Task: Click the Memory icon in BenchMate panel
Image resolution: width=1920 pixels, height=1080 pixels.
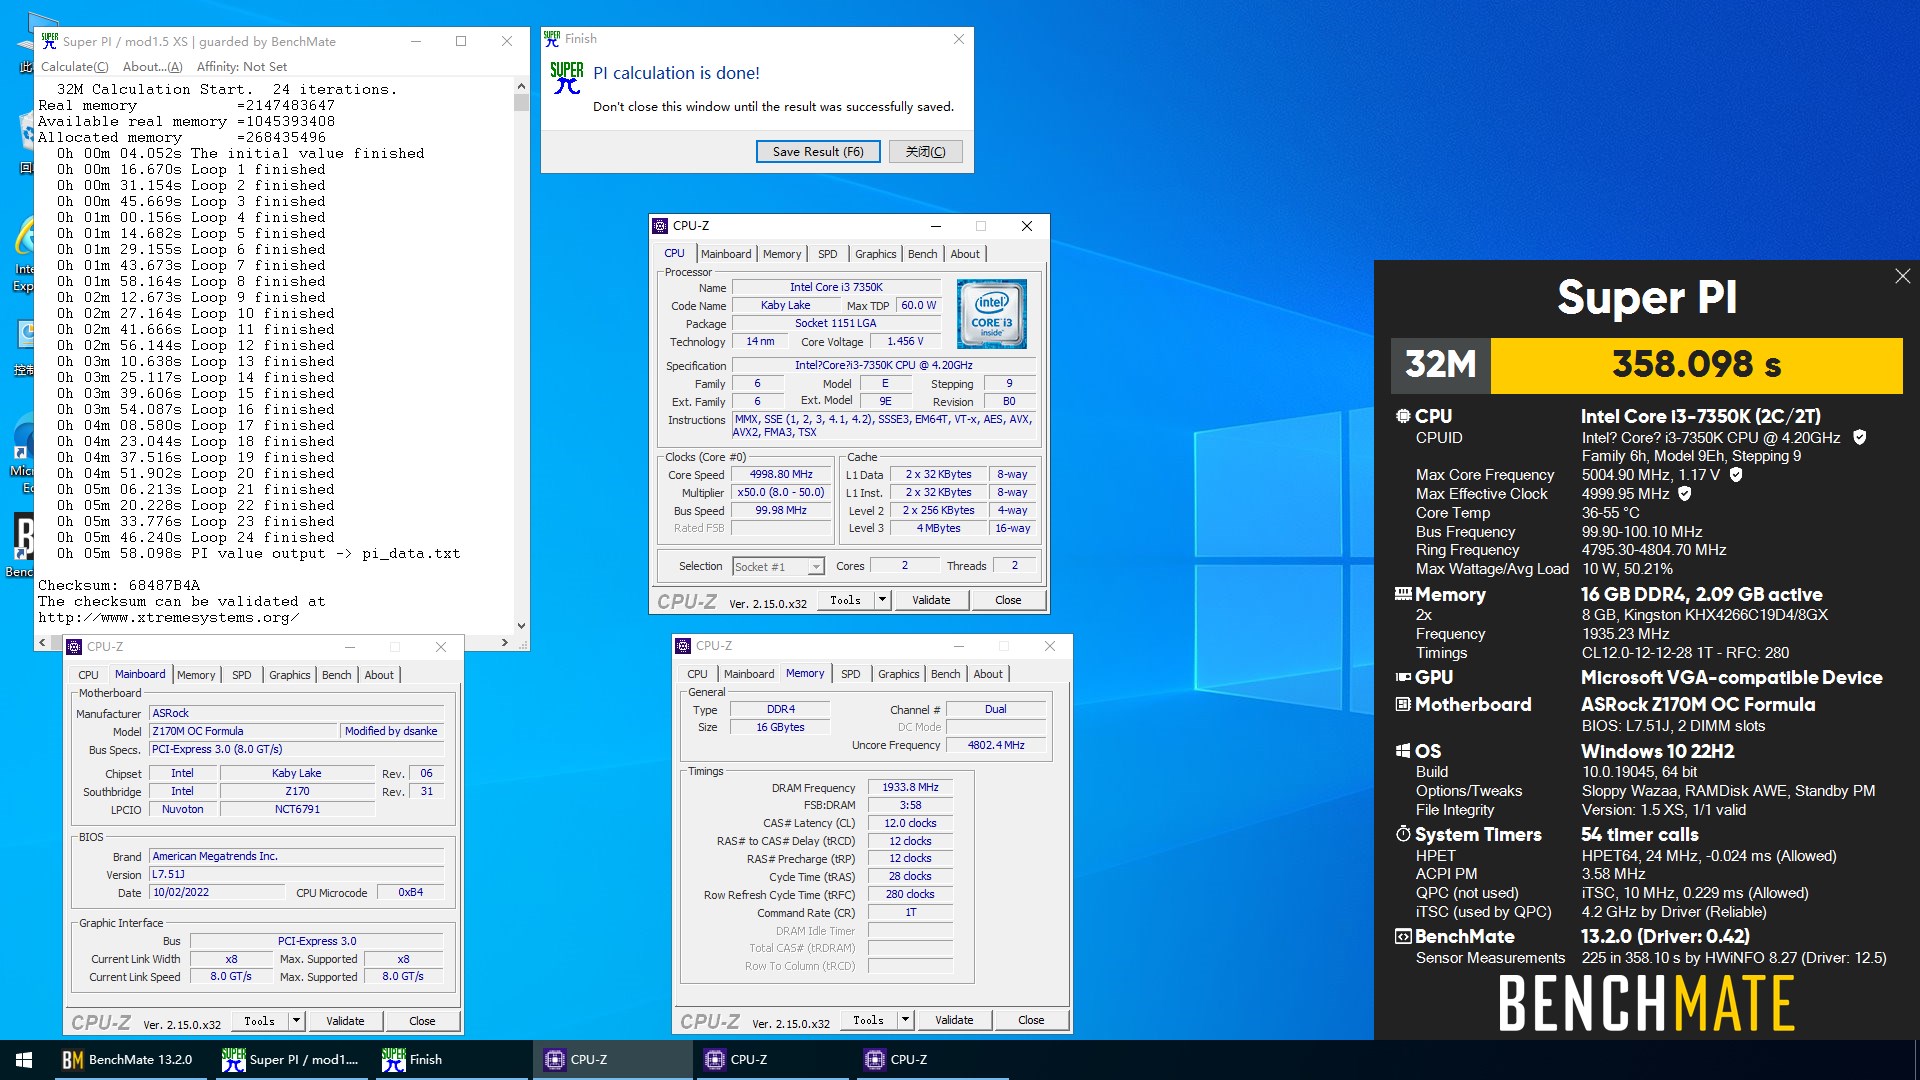Action: point(1403,594)
